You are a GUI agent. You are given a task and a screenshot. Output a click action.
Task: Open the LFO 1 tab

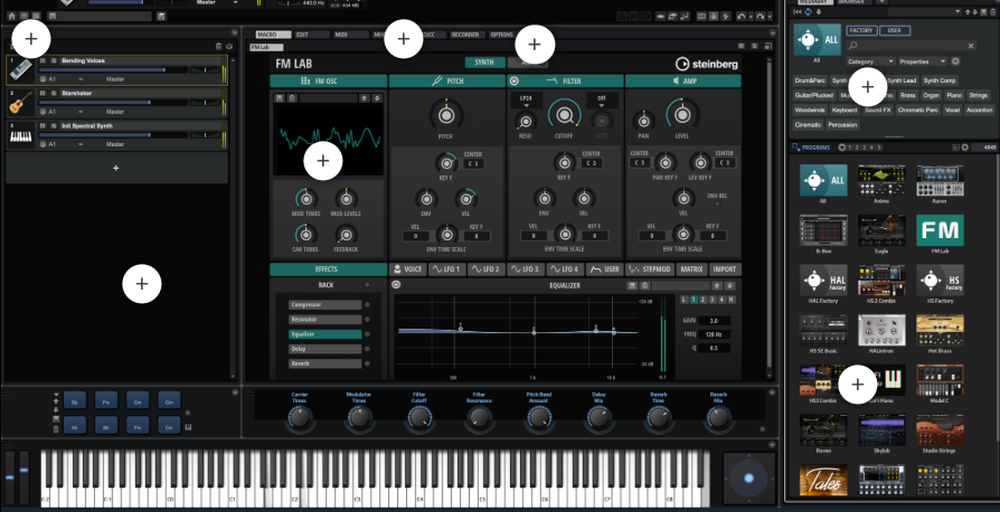(x=447, y=269)
